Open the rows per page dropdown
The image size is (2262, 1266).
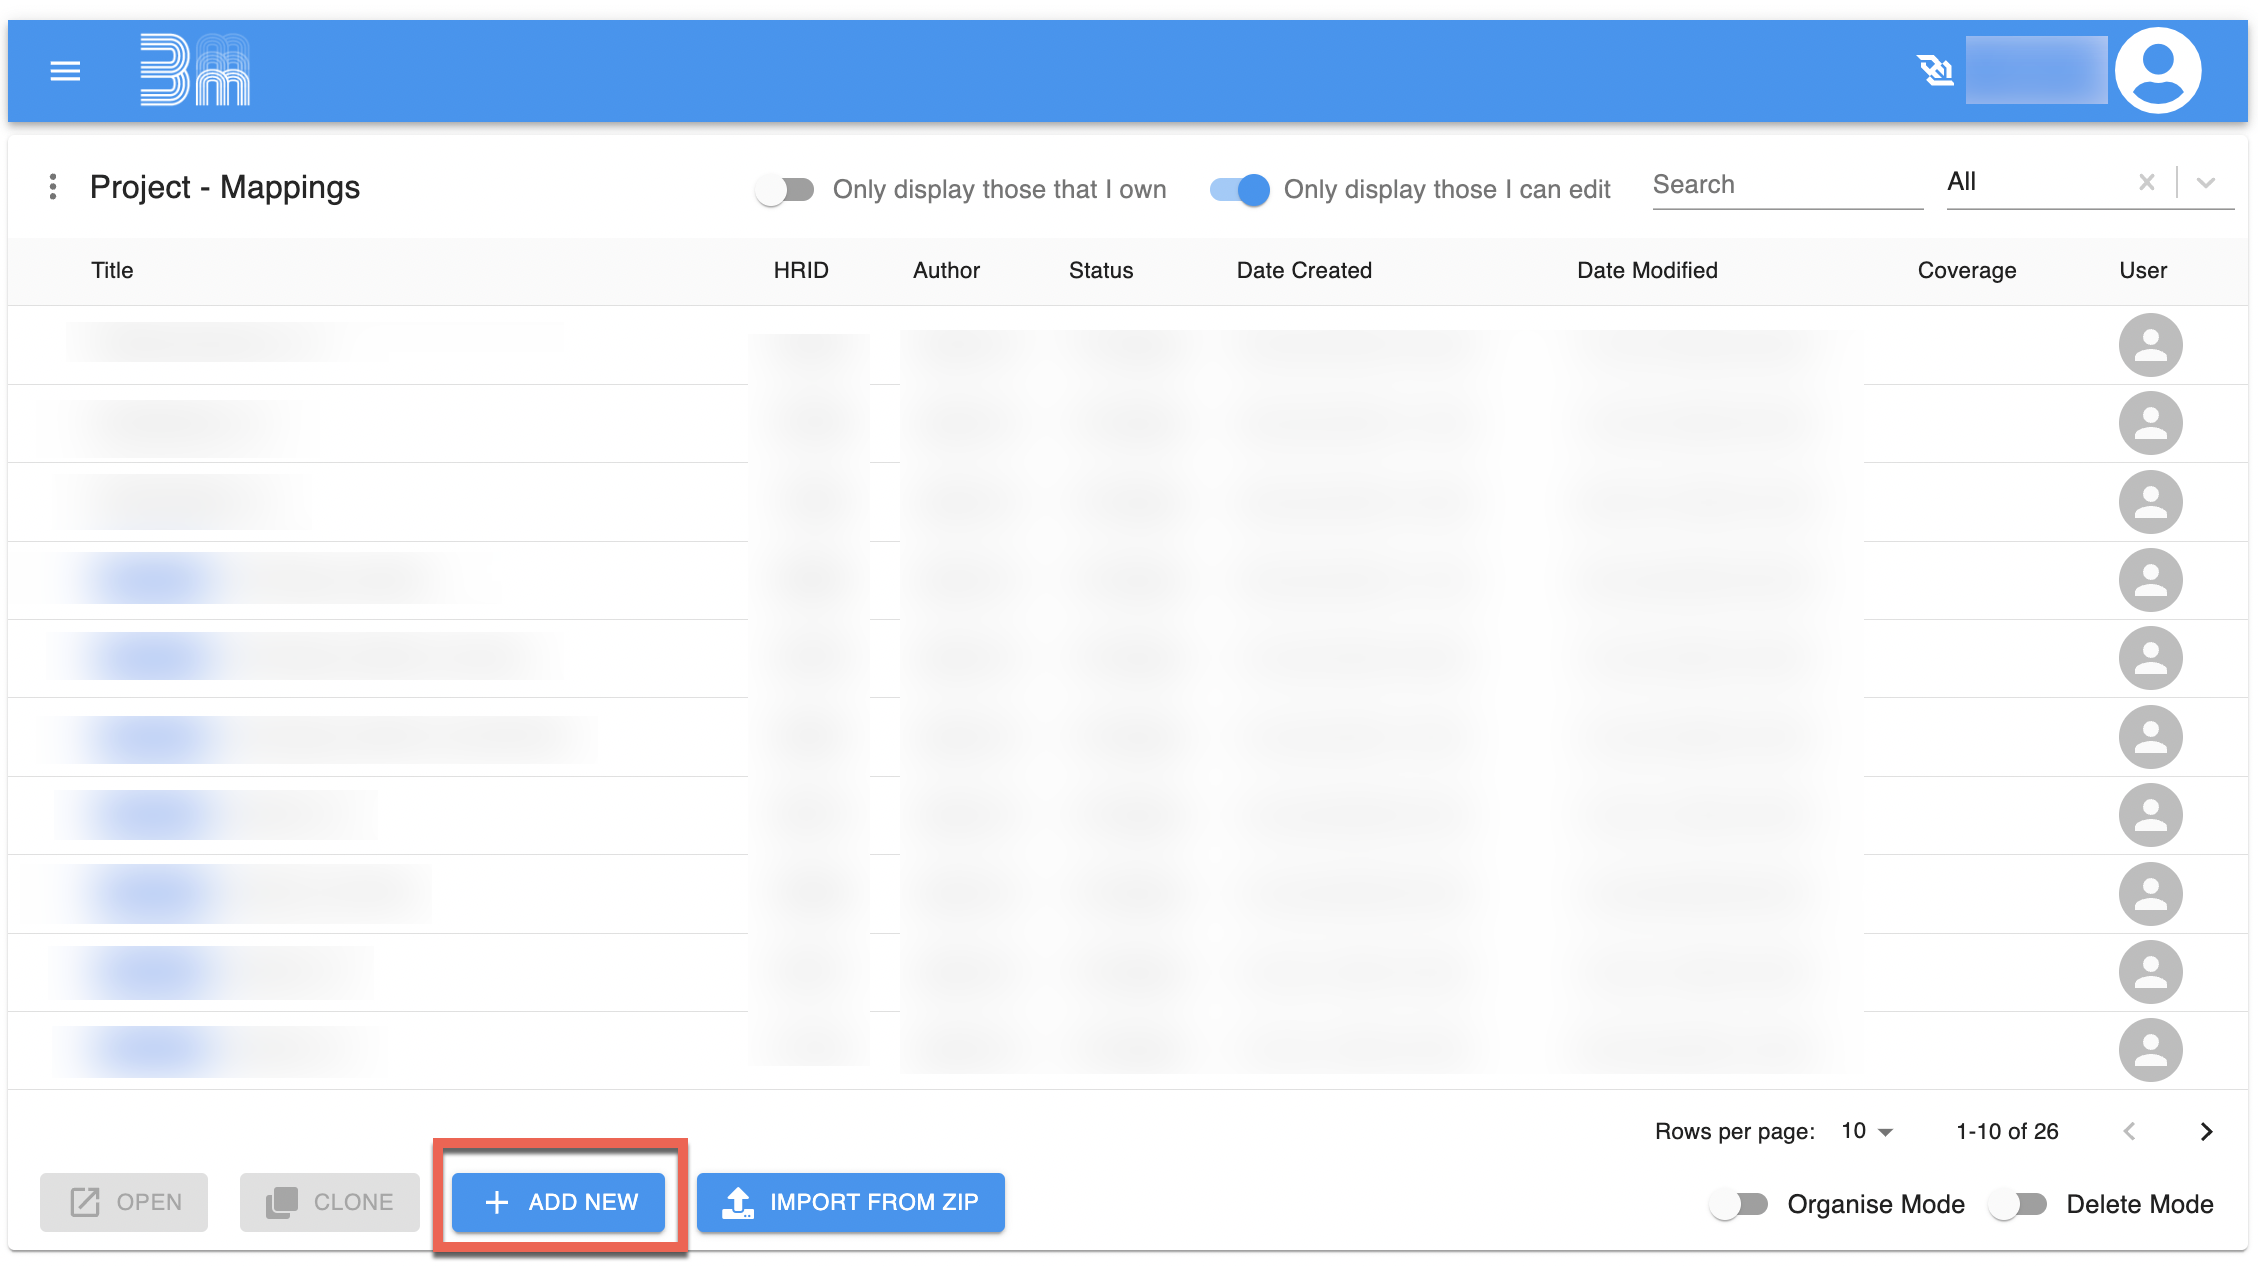(1867, 1131)
